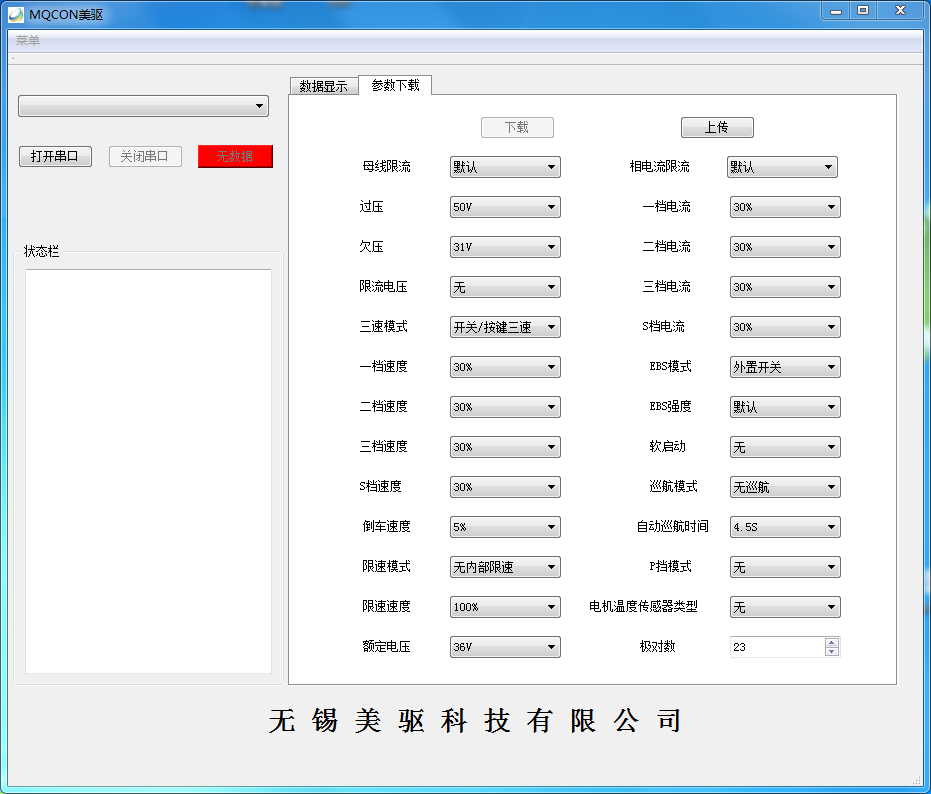Viewport: 931px width, 794px height.
Task: Click the 上传 button
Action: pyautogui.click(x=716, y=127)
